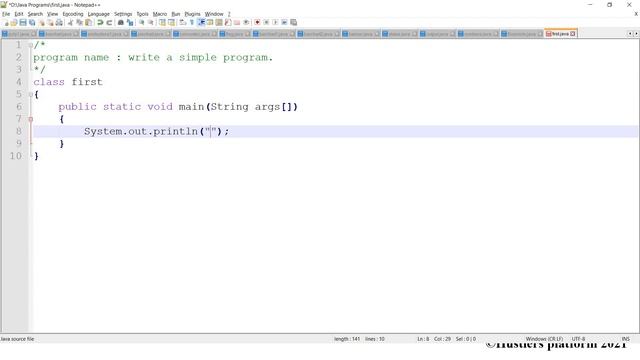Open the Function List toolbar icon
The width and height of the screenshot is (640, 360).
point(228,23)
